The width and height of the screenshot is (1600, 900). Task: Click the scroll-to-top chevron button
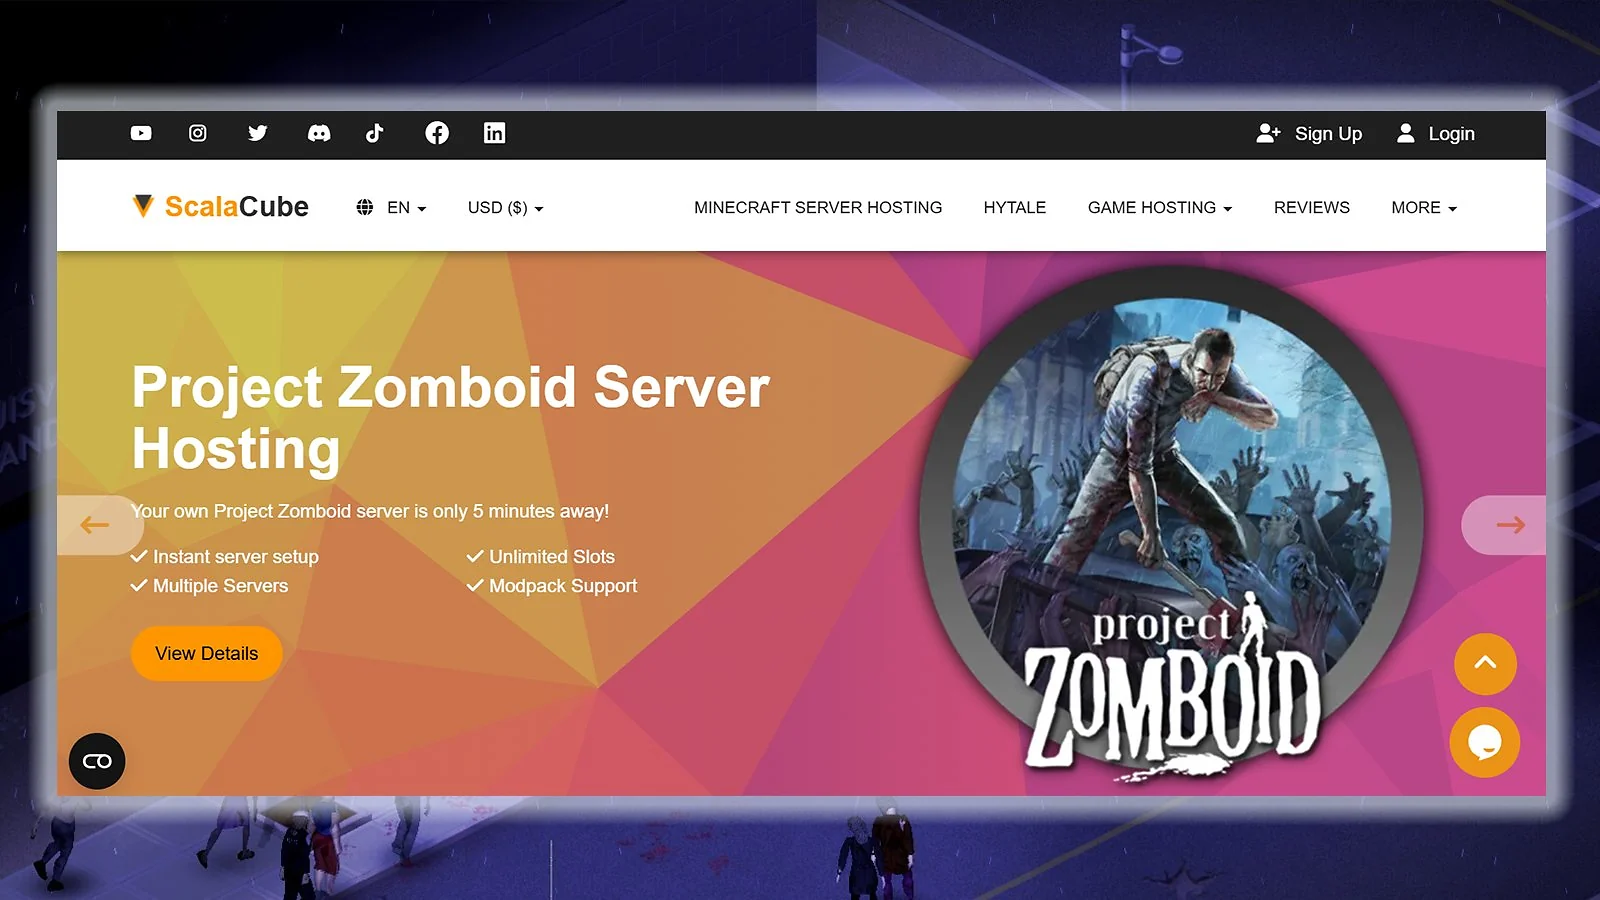1485,664
